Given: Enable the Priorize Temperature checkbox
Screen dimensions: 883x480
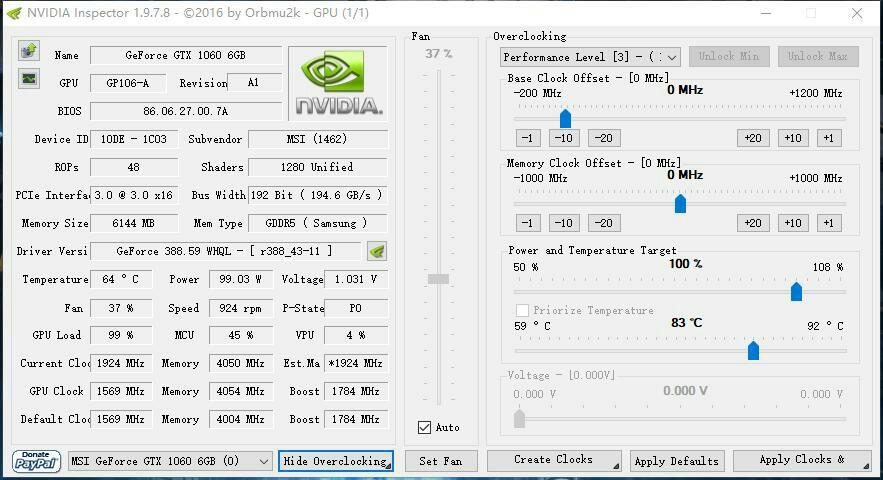Looking at the screenshot, I should 522,310.
